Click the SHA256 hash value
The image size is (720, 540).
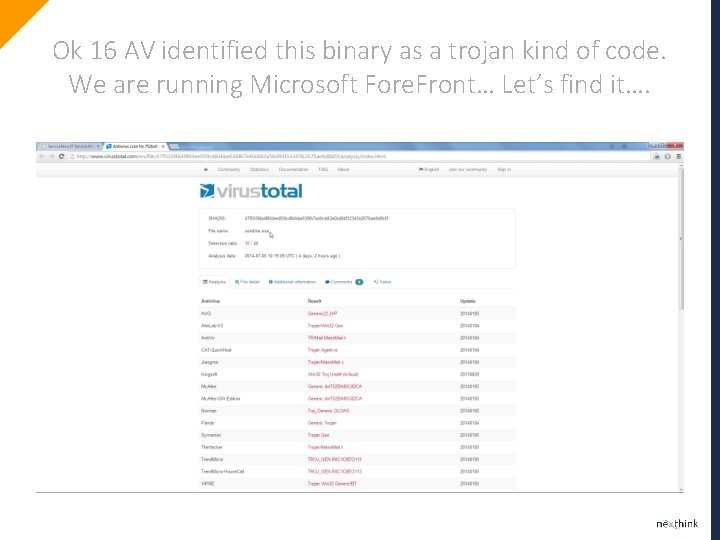click(x=316, y=219)
